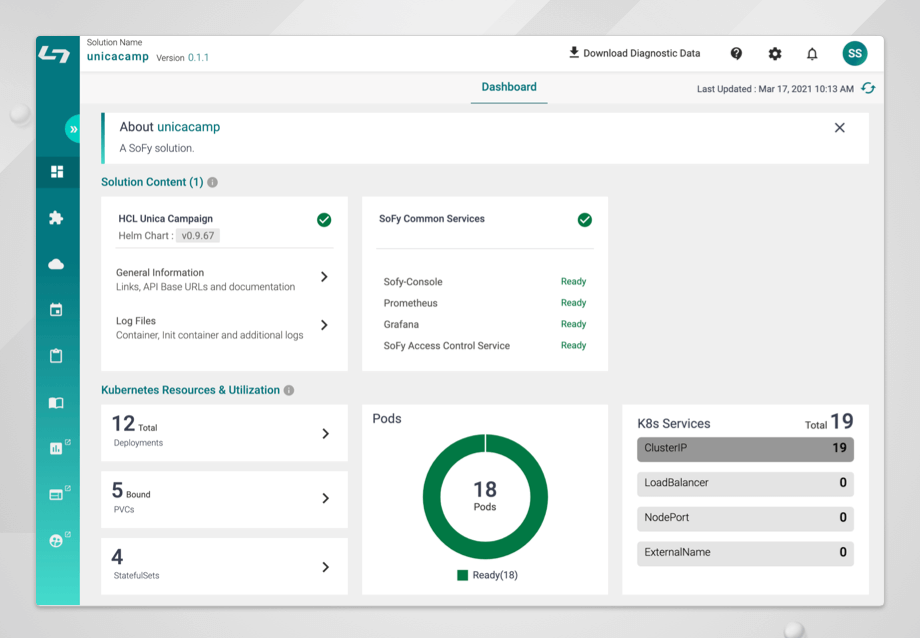The image size is (920, 638).
Task: Expand the StatefulSets details chevron
Action: pos(325,566)
